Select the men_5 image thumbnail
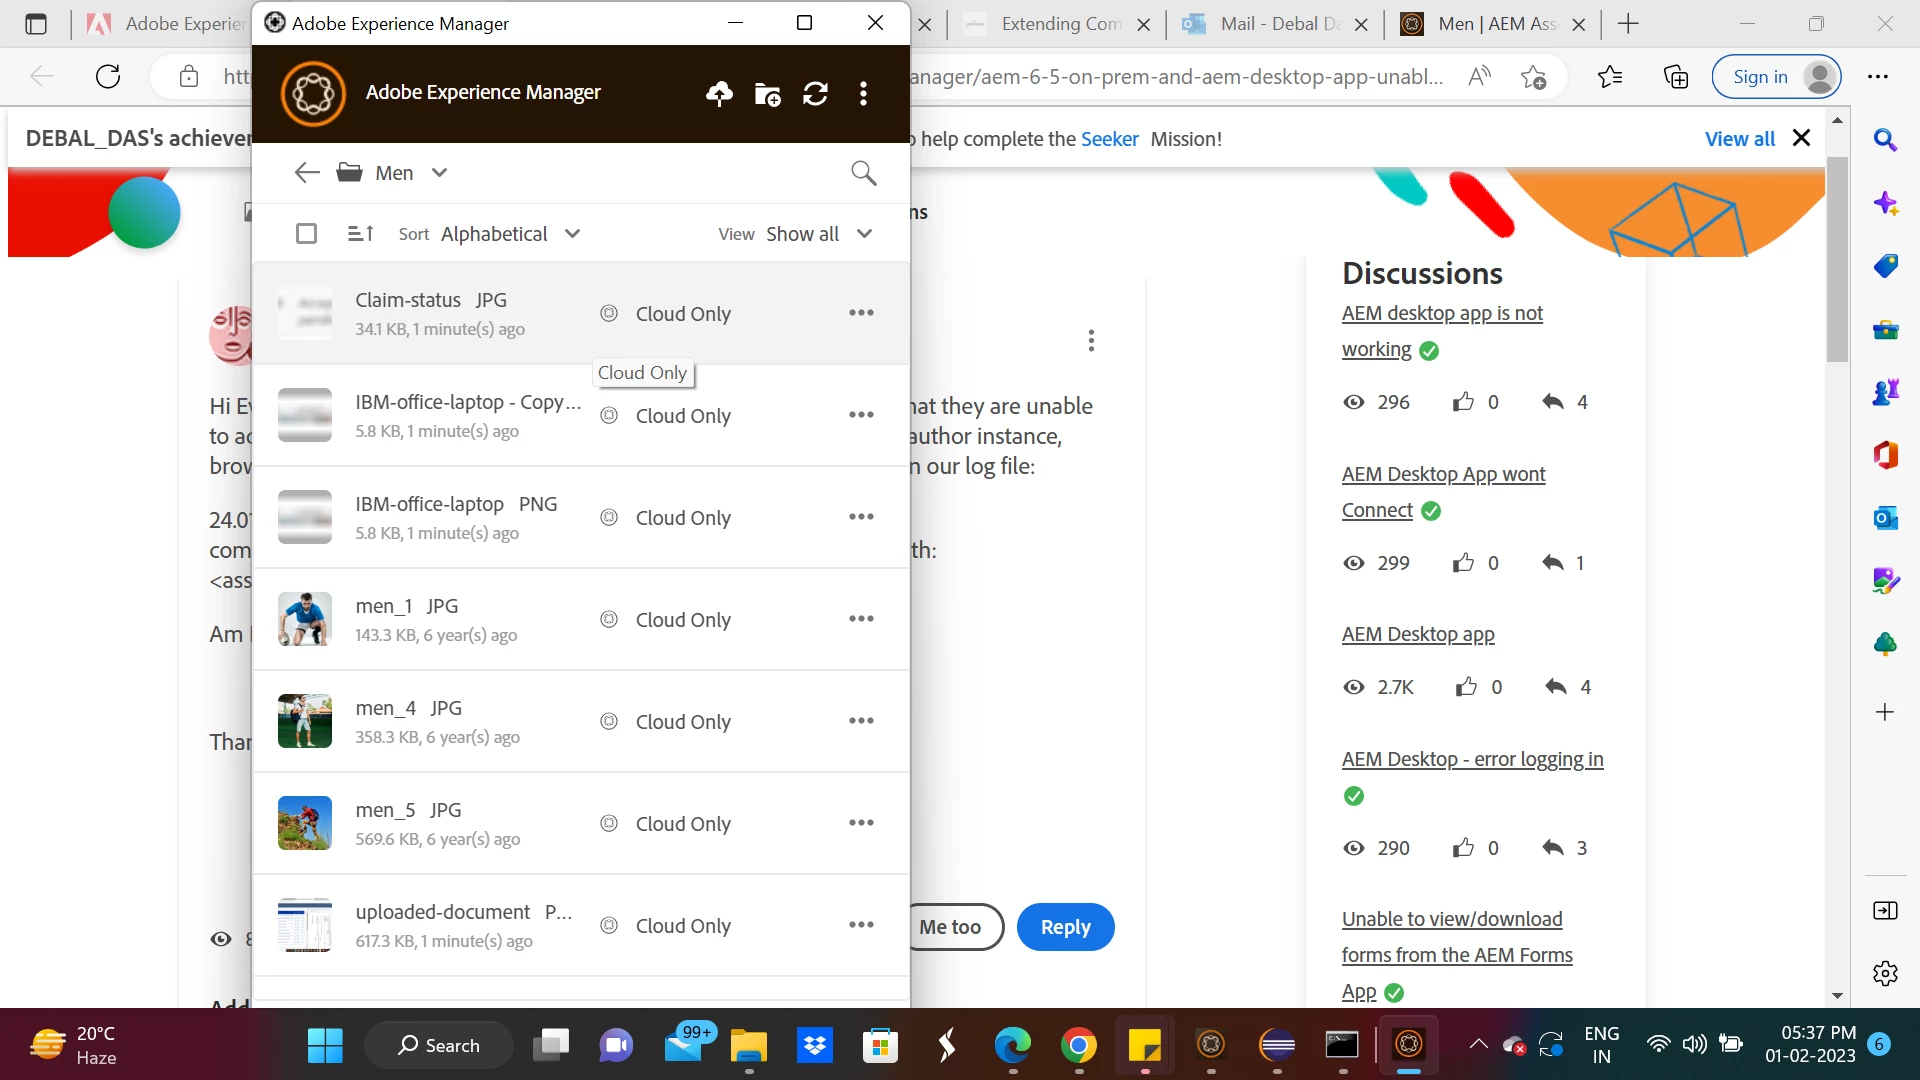The image size is (1920, 1080). tap(304, 823)
